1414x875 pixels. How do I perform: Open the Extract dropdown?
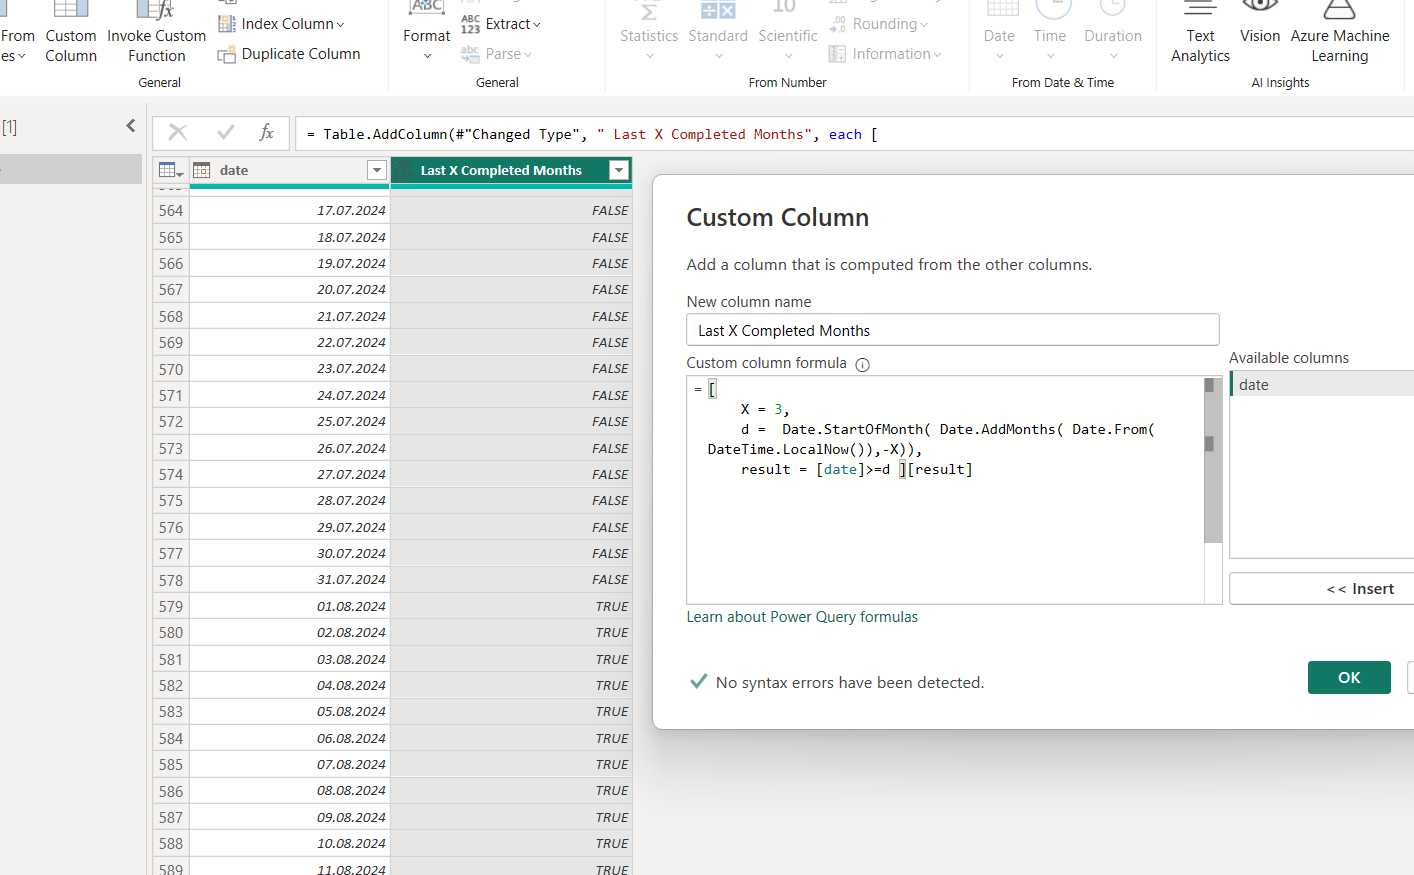[x=501, y=24]
